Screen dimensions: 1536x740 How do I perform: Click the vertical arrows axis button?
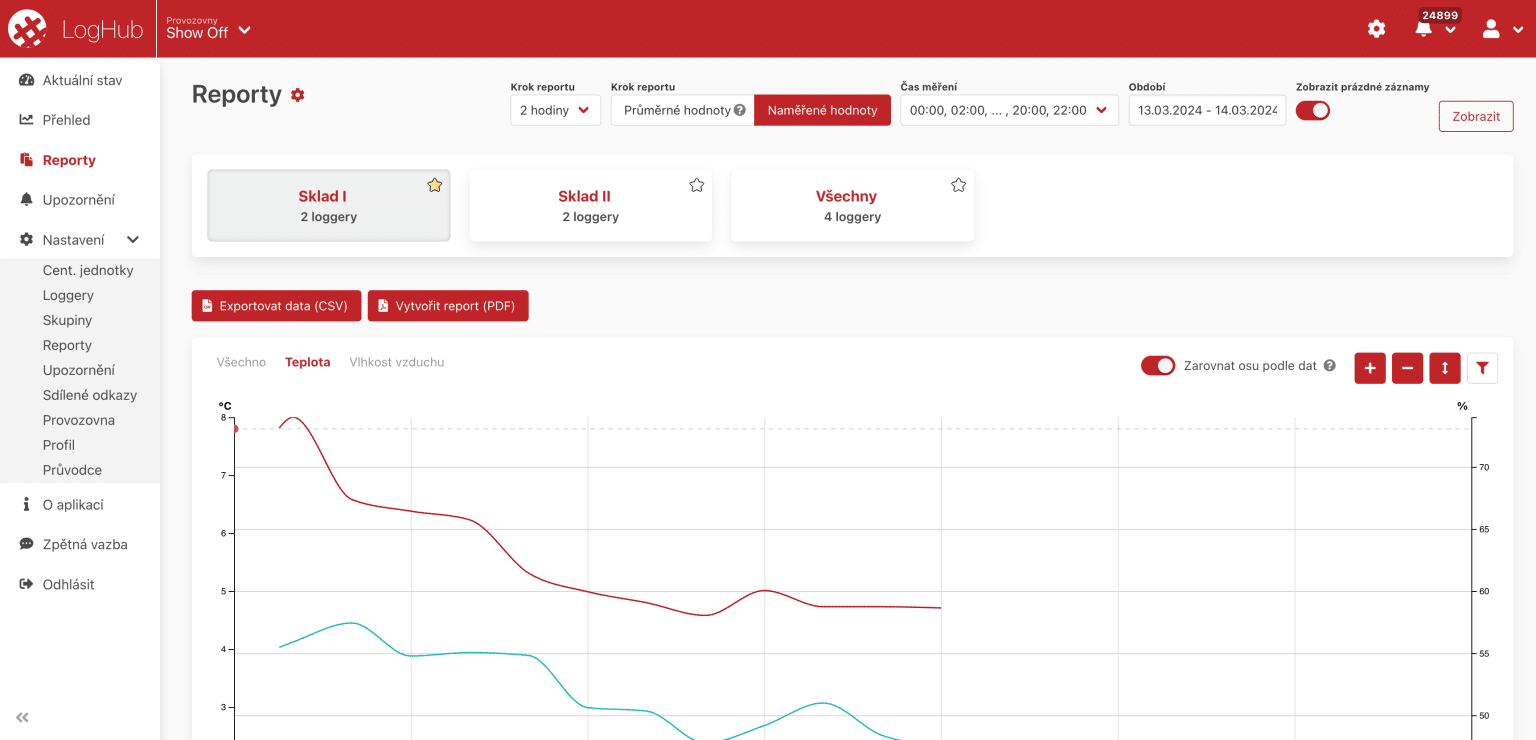(1444, 368)
